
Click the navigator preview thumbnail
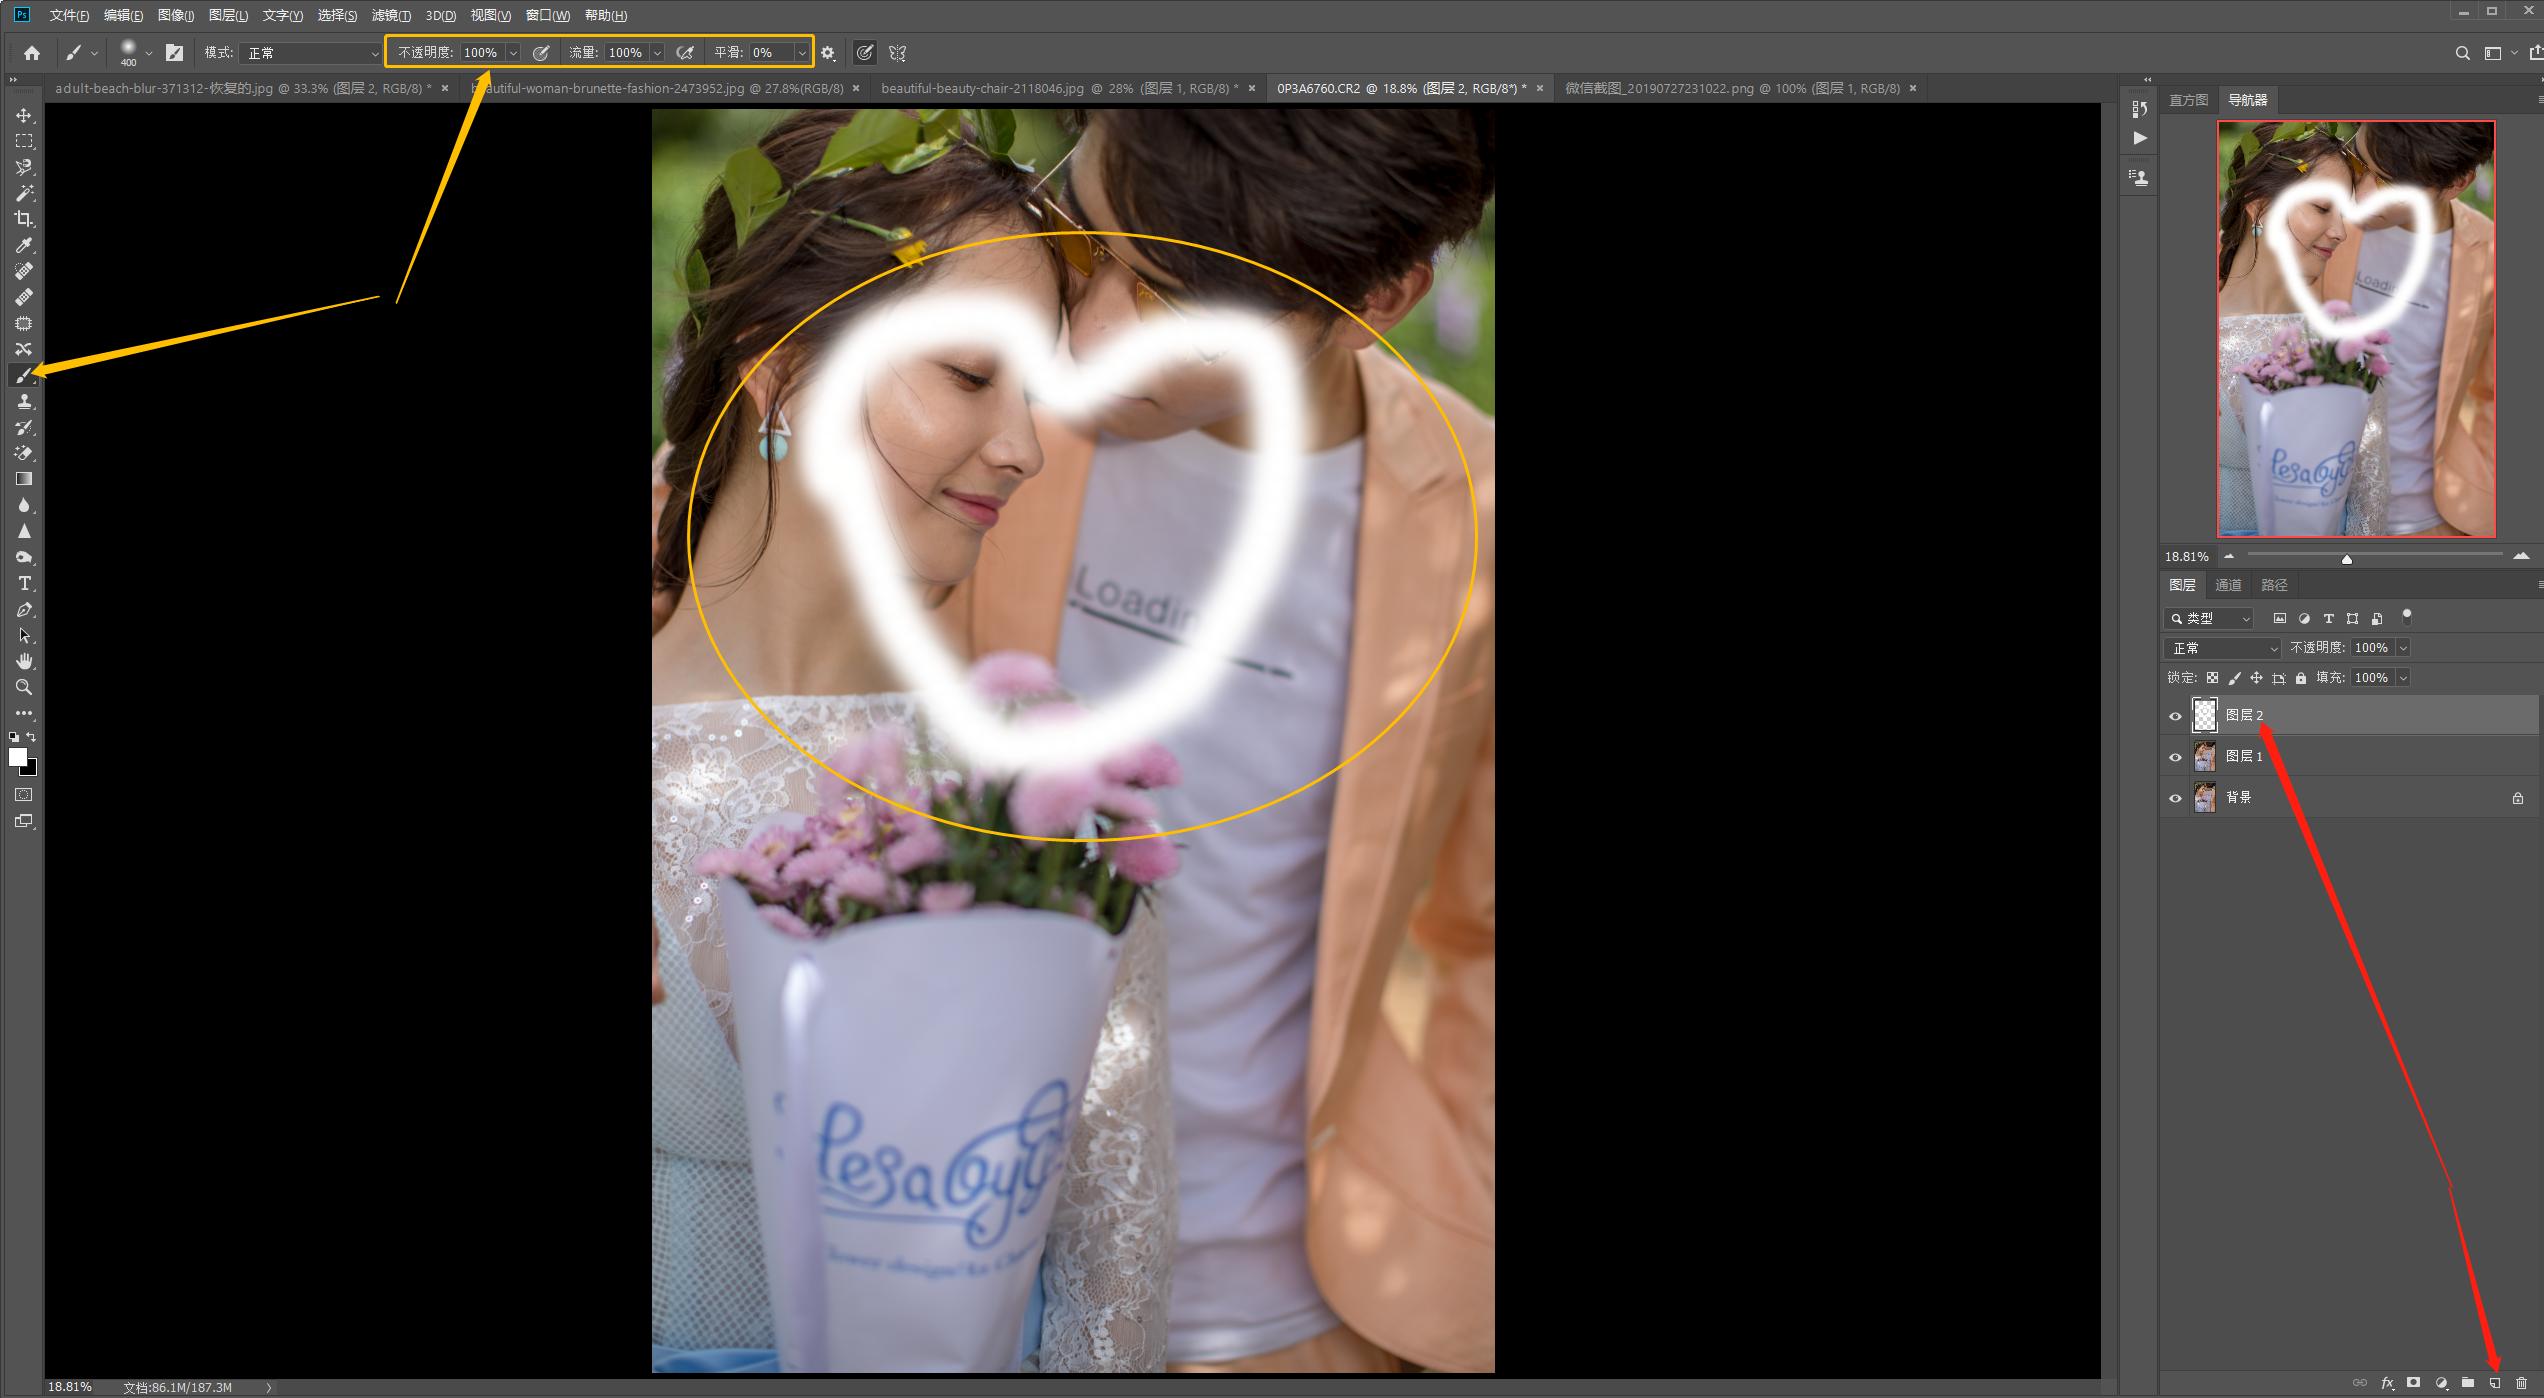coord(2356,329)
